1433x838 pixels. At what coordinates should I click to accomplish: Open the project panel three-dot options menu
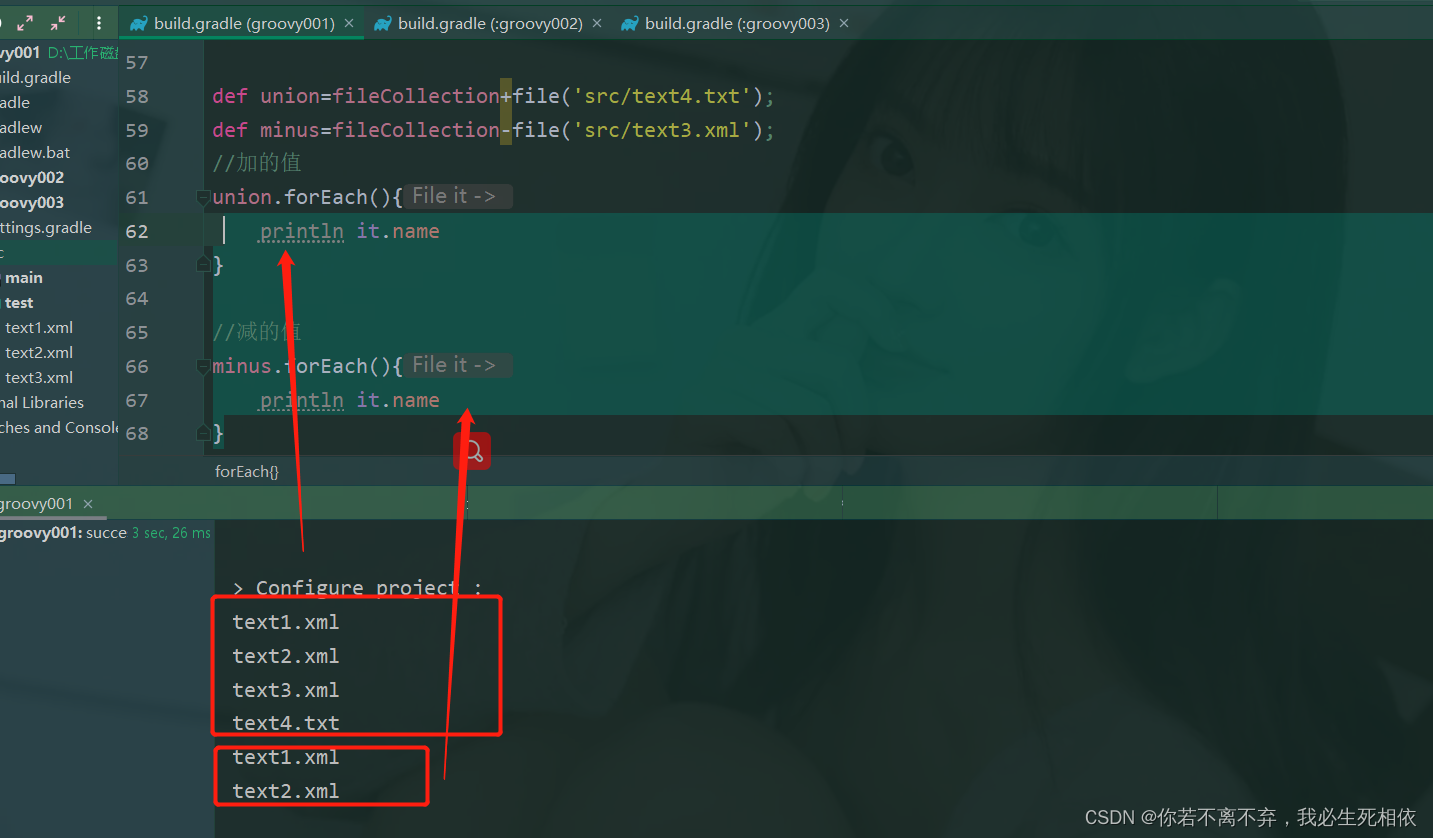pos(98,23)
